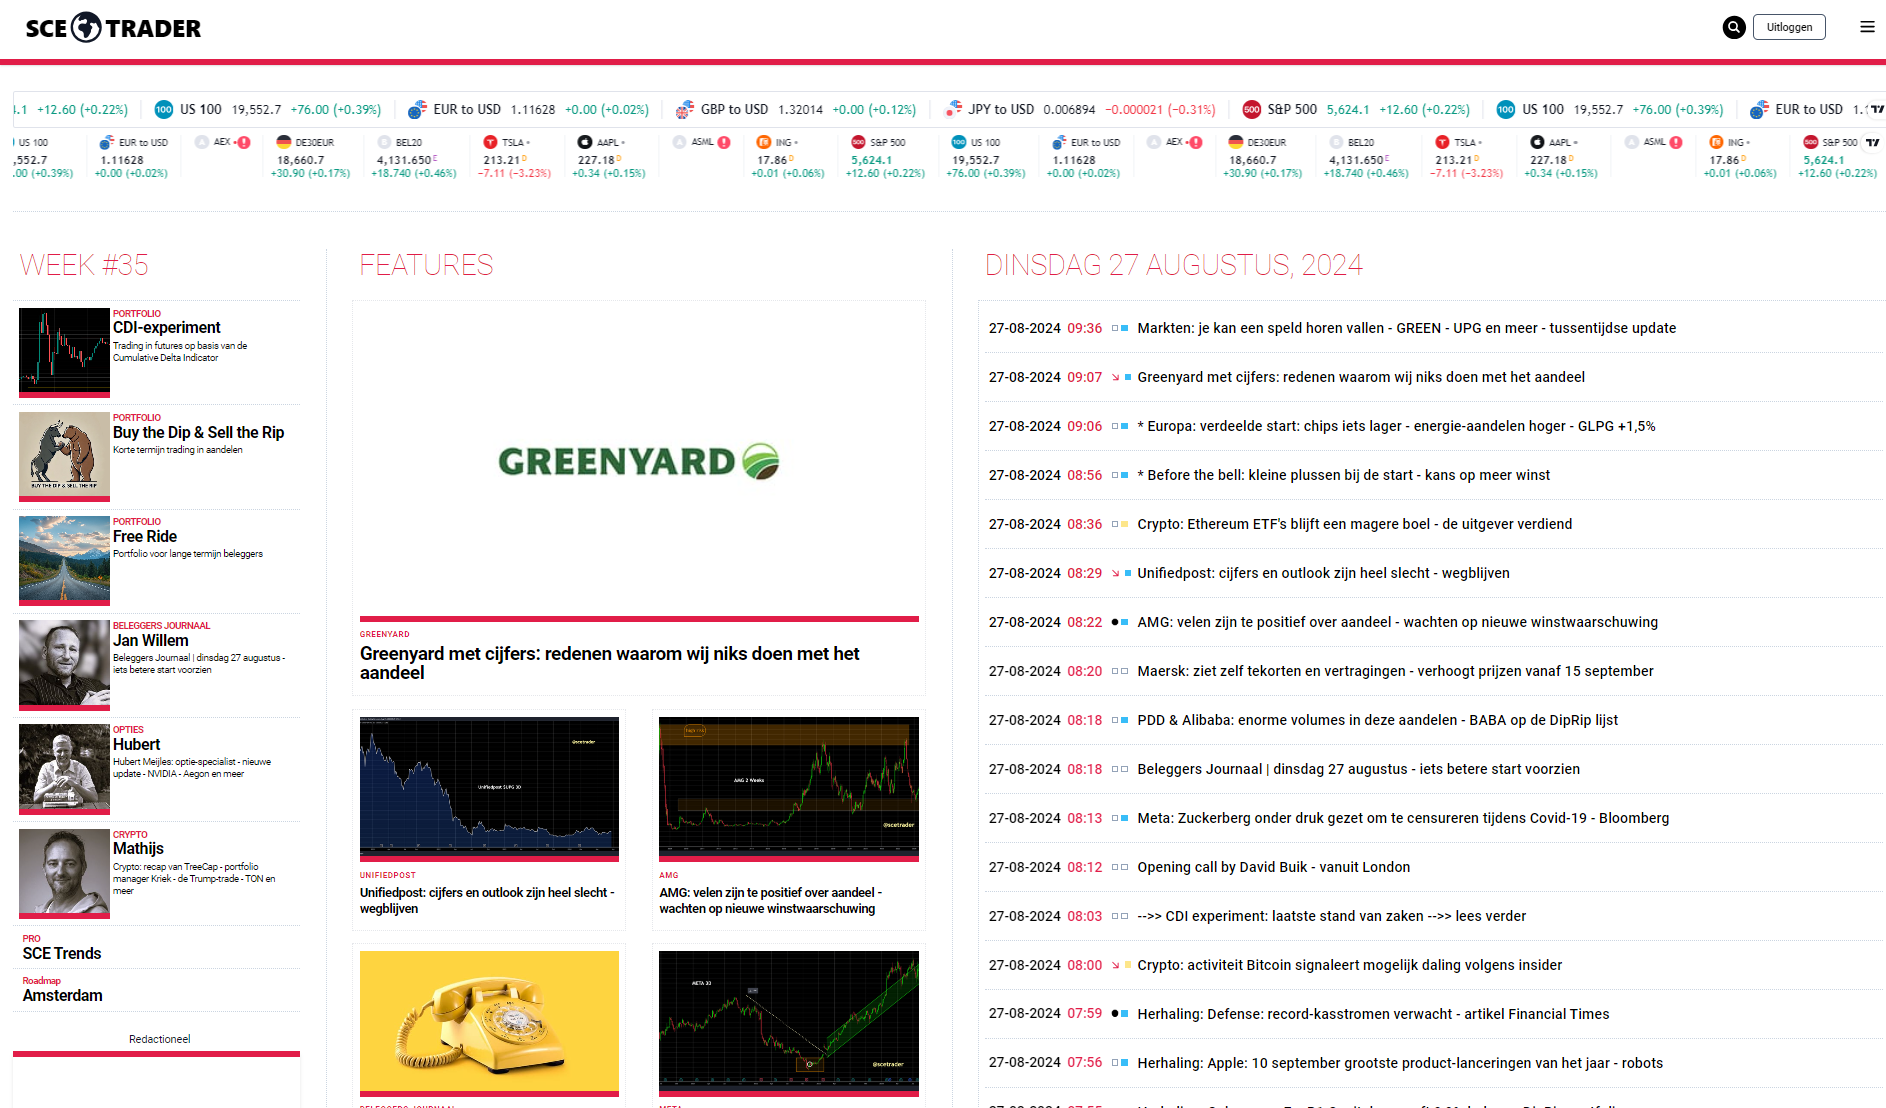Image resolution: width=1886 pixels, height=1108 pixels.
Task: Open the search magnifier icon
Action: click(1734, 27)
